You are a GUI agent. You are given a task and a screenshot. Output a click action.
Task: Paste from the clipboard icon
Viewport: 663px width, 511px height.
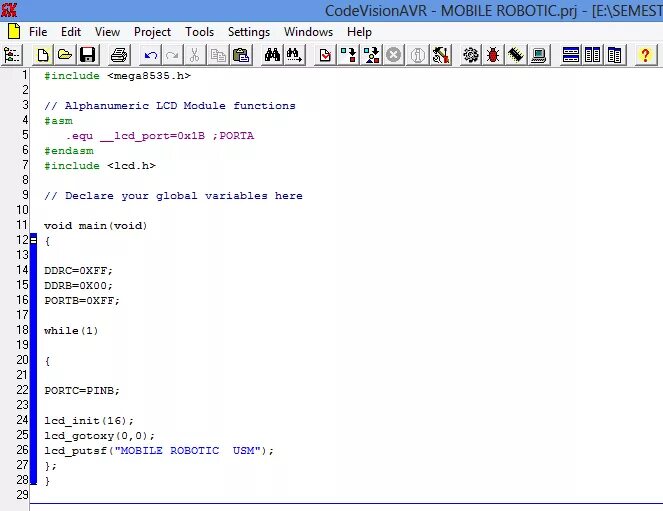coord(241,55)
